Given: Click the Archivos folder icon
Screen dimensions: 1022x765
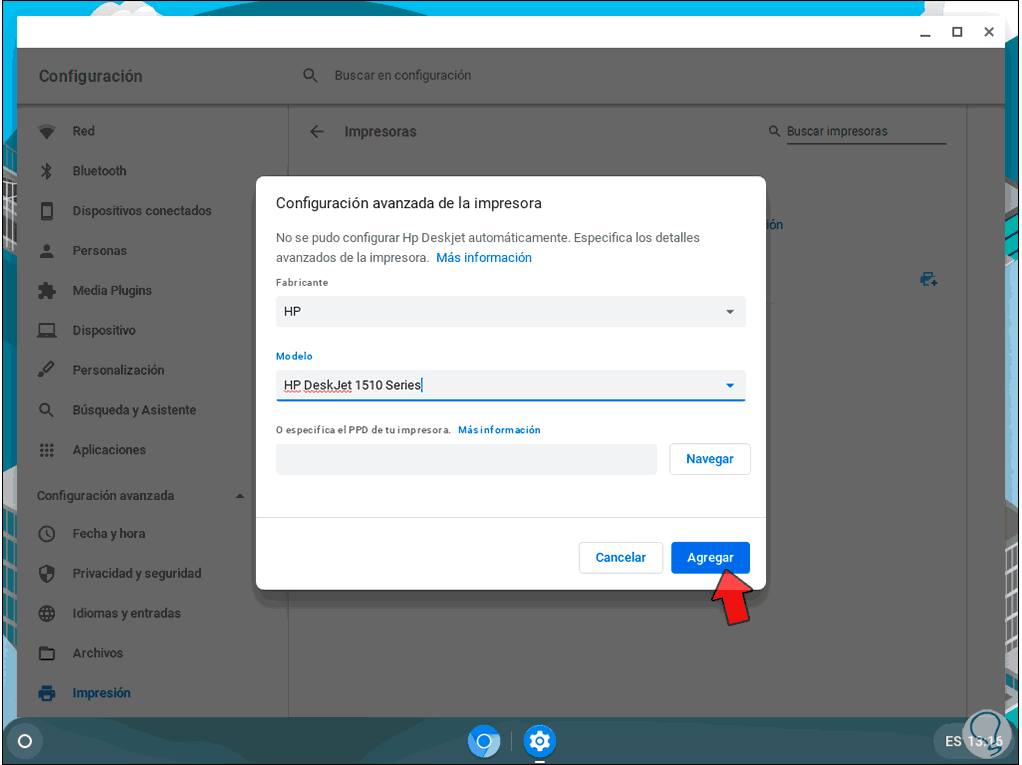Looking at the screenshot, I should click(46, 653).
